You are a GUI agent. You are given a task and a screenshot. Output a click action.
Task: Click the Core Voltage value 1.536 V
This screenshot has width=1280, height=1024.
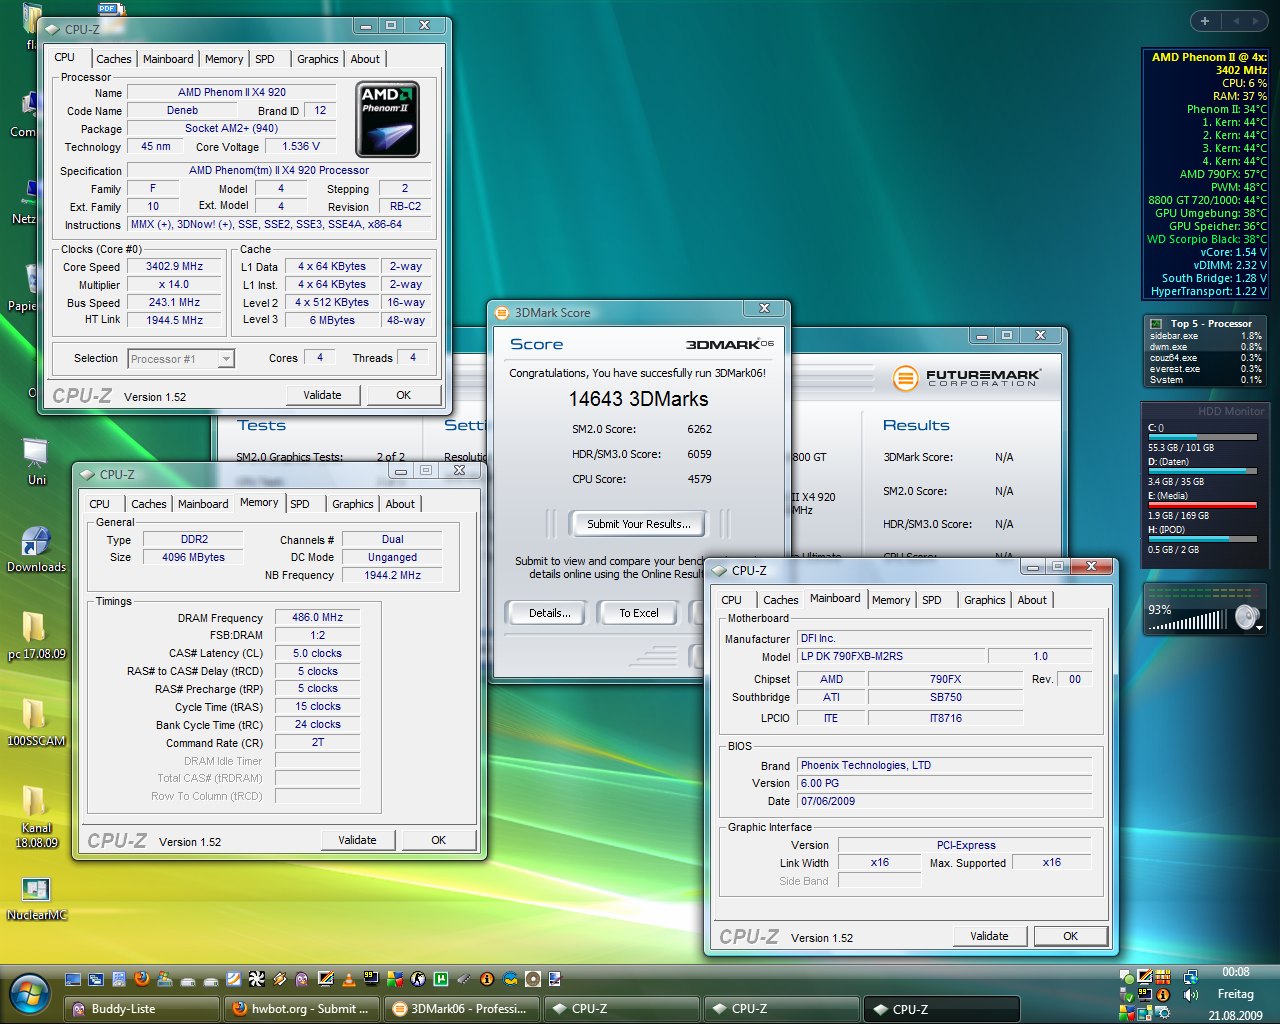point(301,146)
